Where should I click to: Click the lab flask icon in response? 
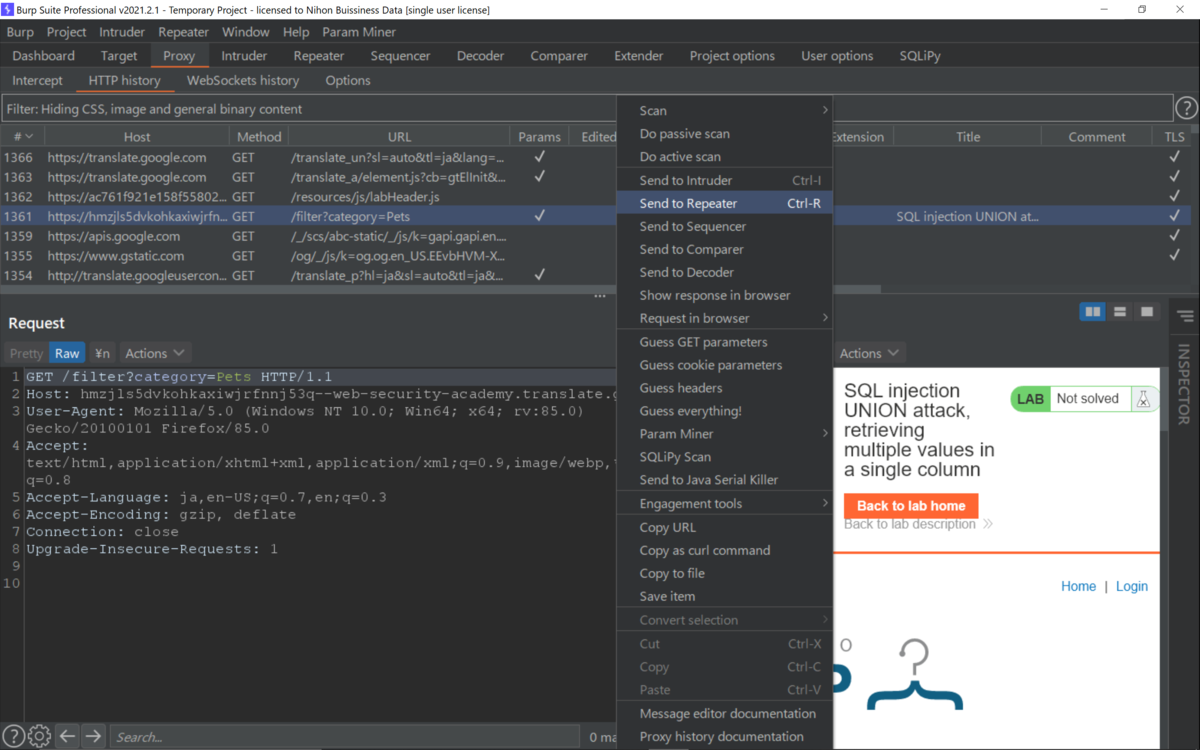[1142, 399]
